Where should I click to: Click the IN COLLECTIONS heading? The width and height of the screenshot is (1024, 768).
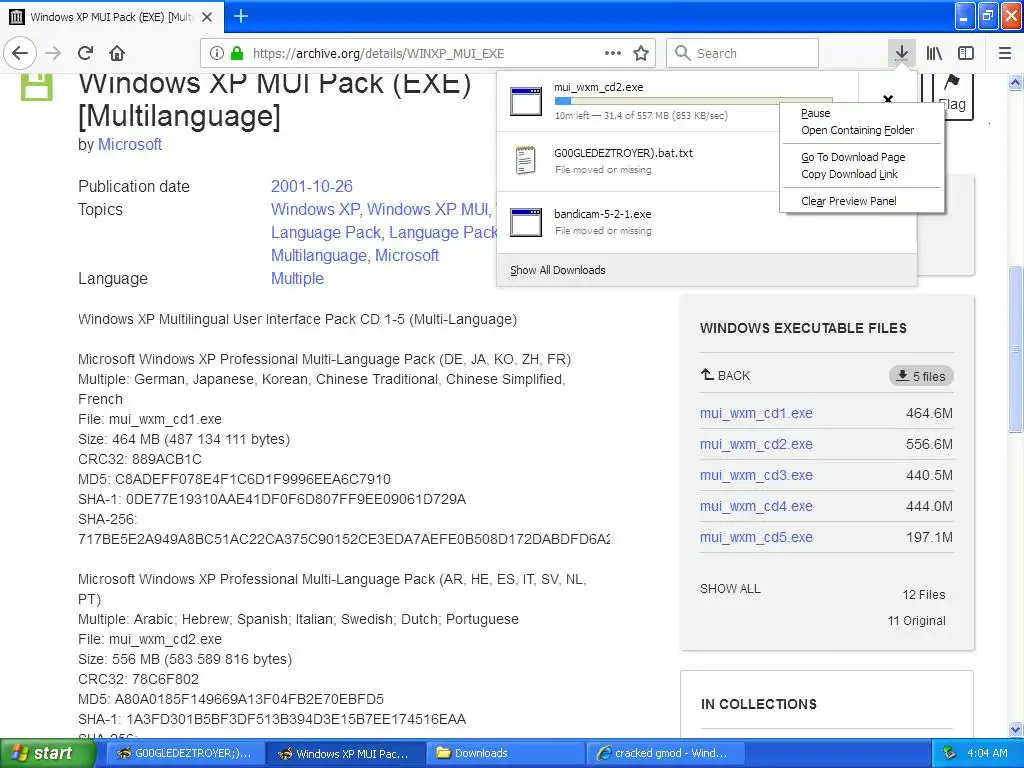(x=759, y=704)
